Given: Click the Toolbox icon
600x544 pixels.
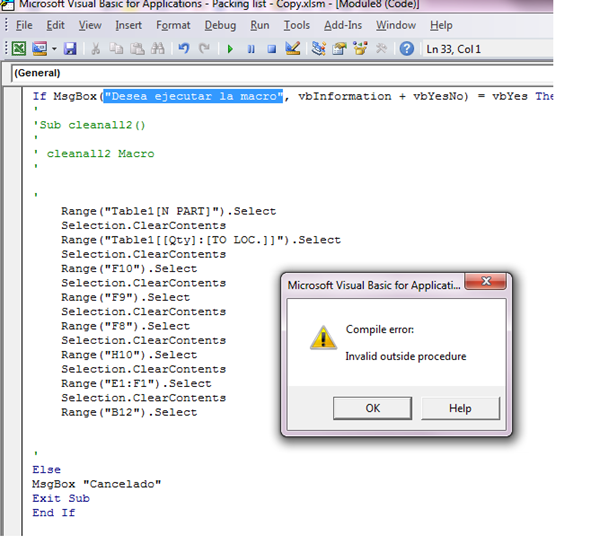Looking at the screenshot, I should click(x=381, y=49).
